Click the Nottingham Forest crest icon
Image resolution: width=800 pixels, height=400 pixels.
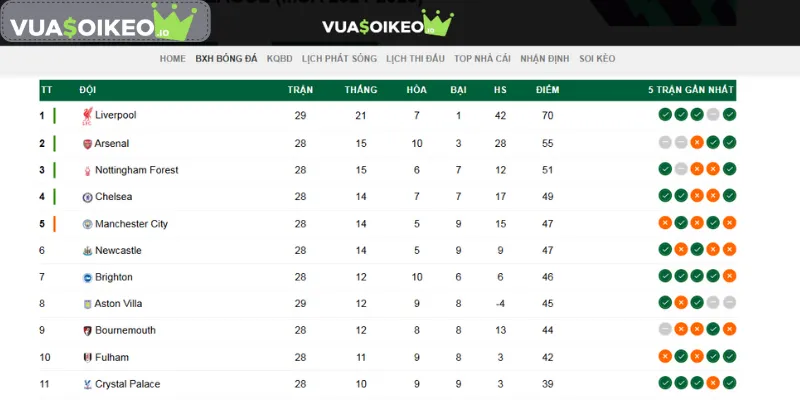click(x=87, y=170)
